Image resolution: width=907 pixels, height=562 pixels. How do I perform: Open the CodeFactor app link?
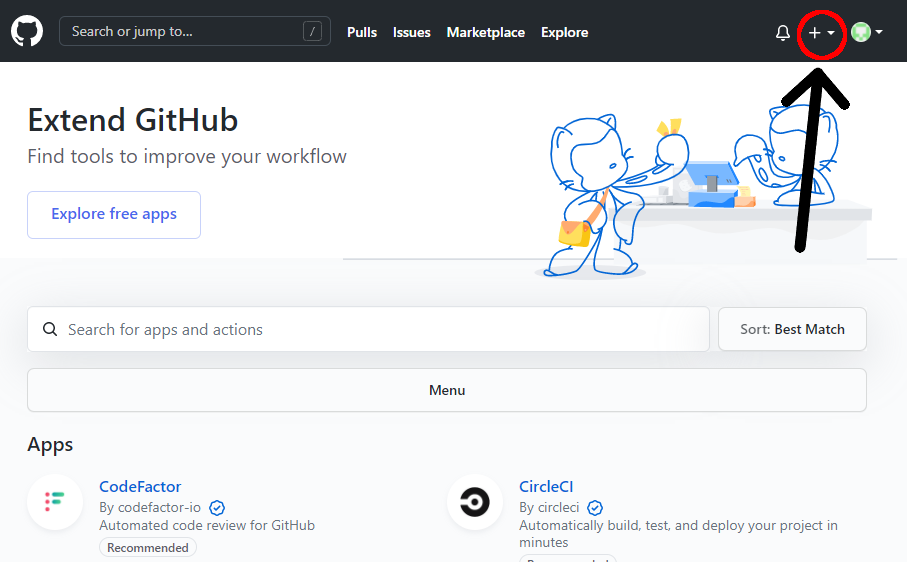140,487
